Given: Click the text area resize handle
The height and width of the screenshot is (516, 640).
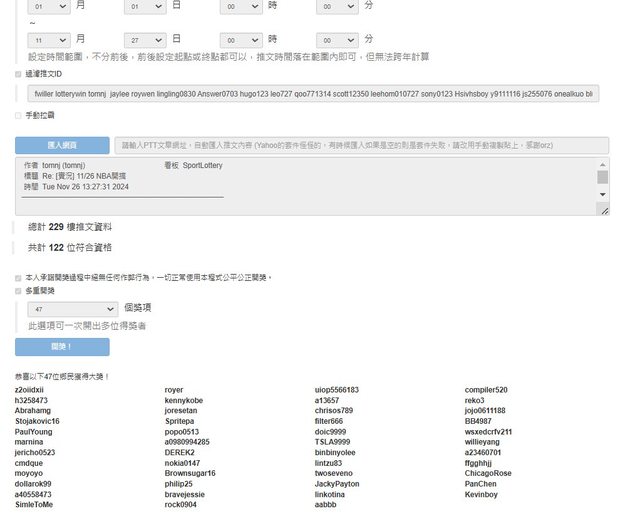Looking at the screenshot, I should pos(604,211).
